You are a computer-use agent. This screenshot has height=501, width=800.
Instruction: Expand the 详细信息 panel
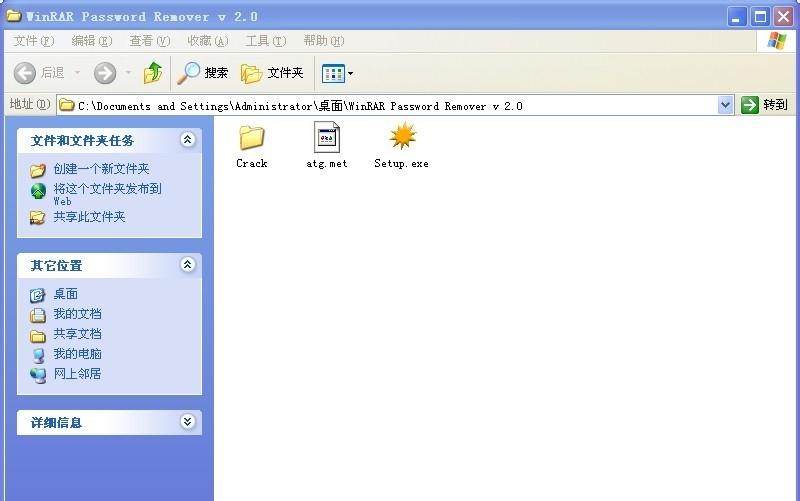(188, 421)
